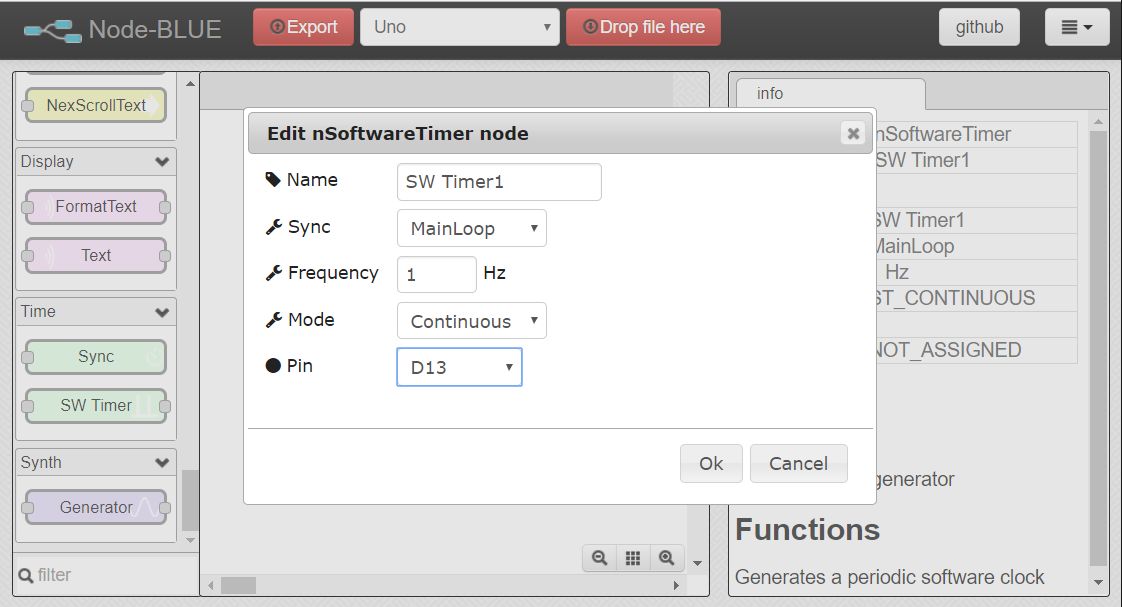Click the zoom out icon

[600, 558]
